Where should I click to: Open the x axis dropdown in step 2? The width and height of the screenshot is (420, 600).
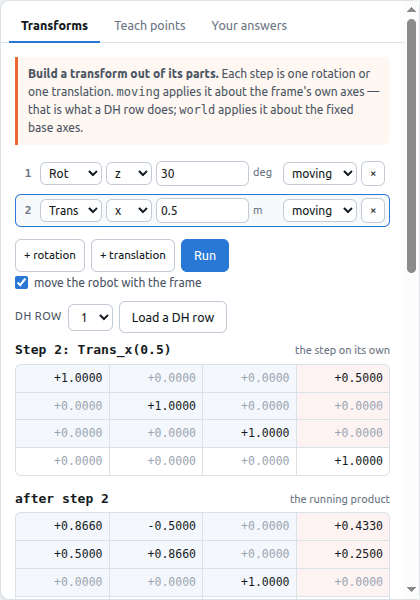point(129,211)
